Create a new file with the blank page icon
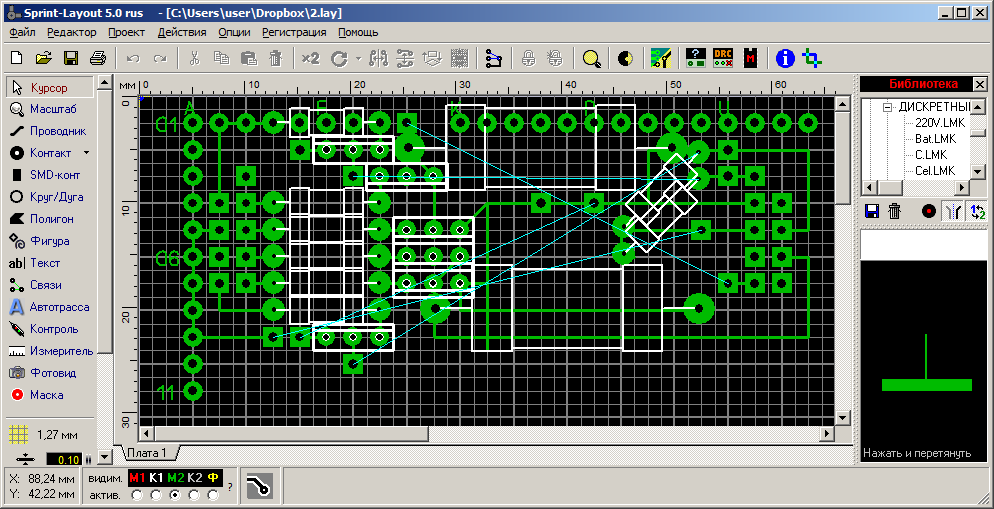 (x=16, y=58)
